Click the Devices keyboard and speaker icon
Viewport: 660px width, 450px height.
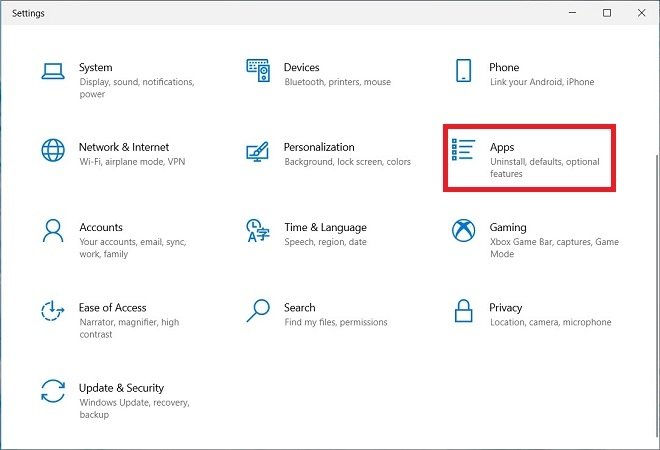tap(258, 71)
